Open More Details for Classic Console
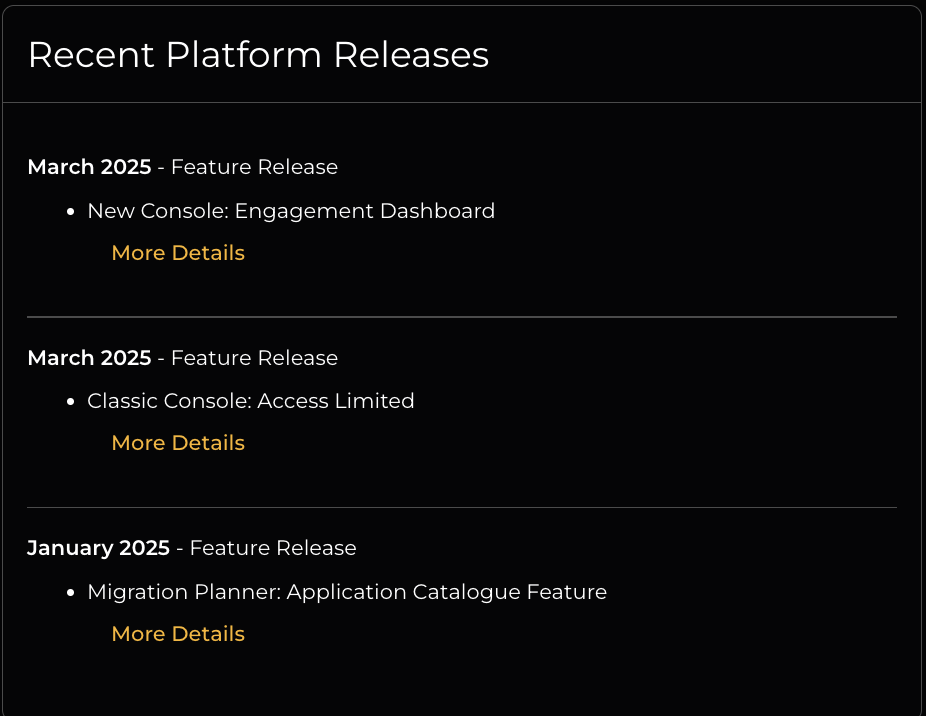Screen dimensions: 926x716 (x=178, y=443)
